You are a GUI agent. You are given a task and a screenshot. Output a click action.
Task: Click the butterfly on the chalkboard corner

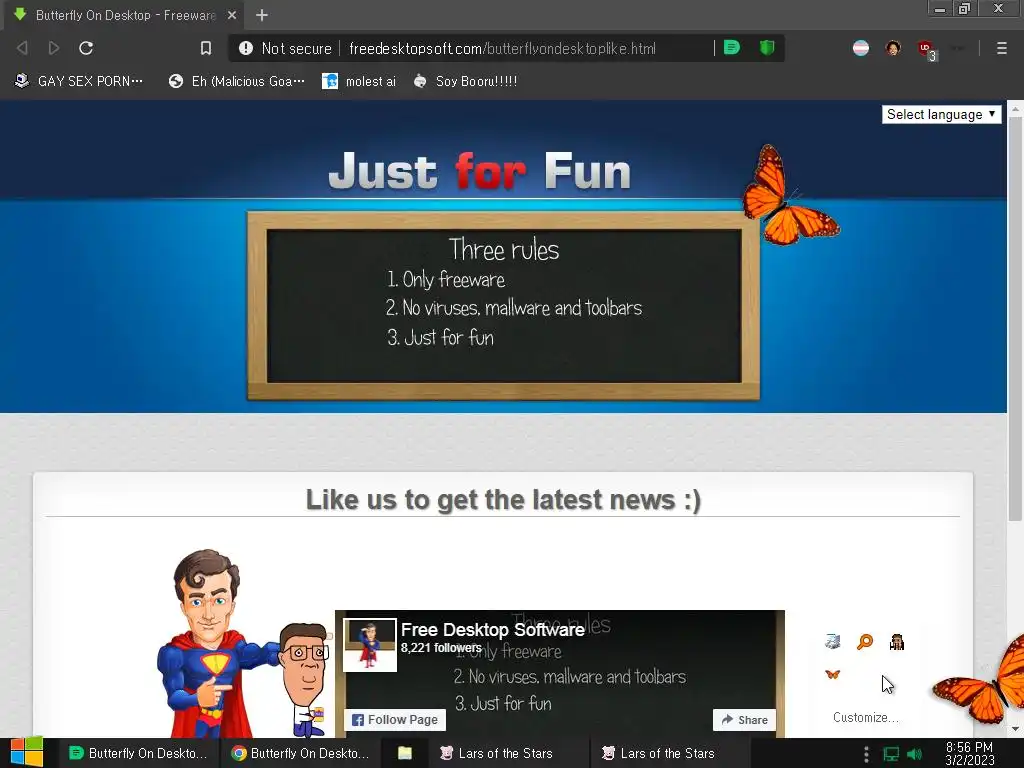(x=790, y=195)
